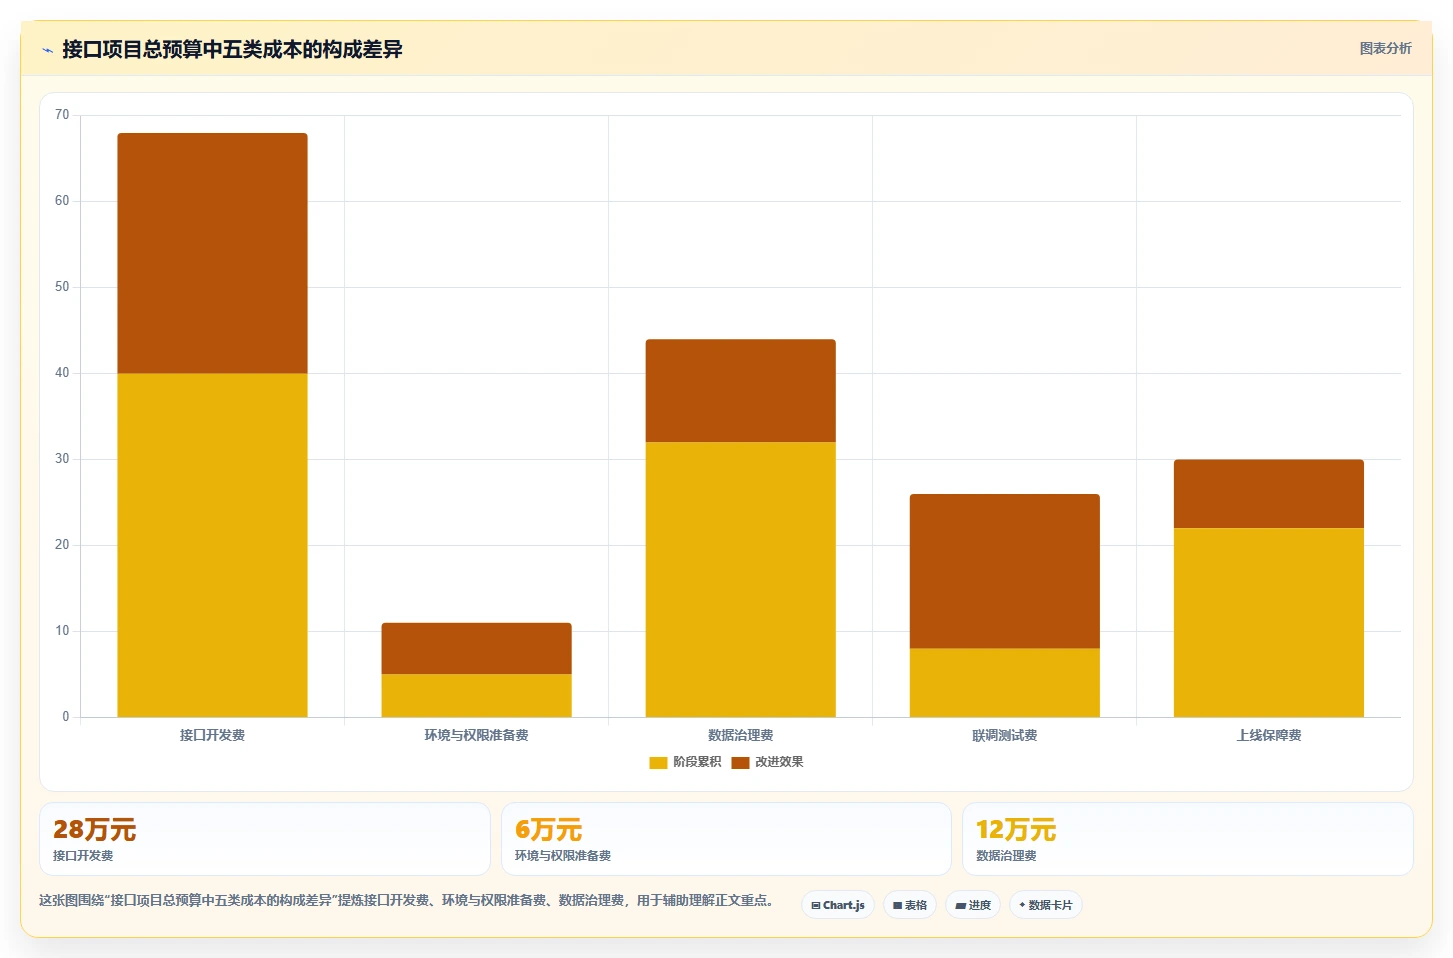1453x958 pixels.
Task: Click the 数据治理费 brown bar segment
Action: (740, 390)
